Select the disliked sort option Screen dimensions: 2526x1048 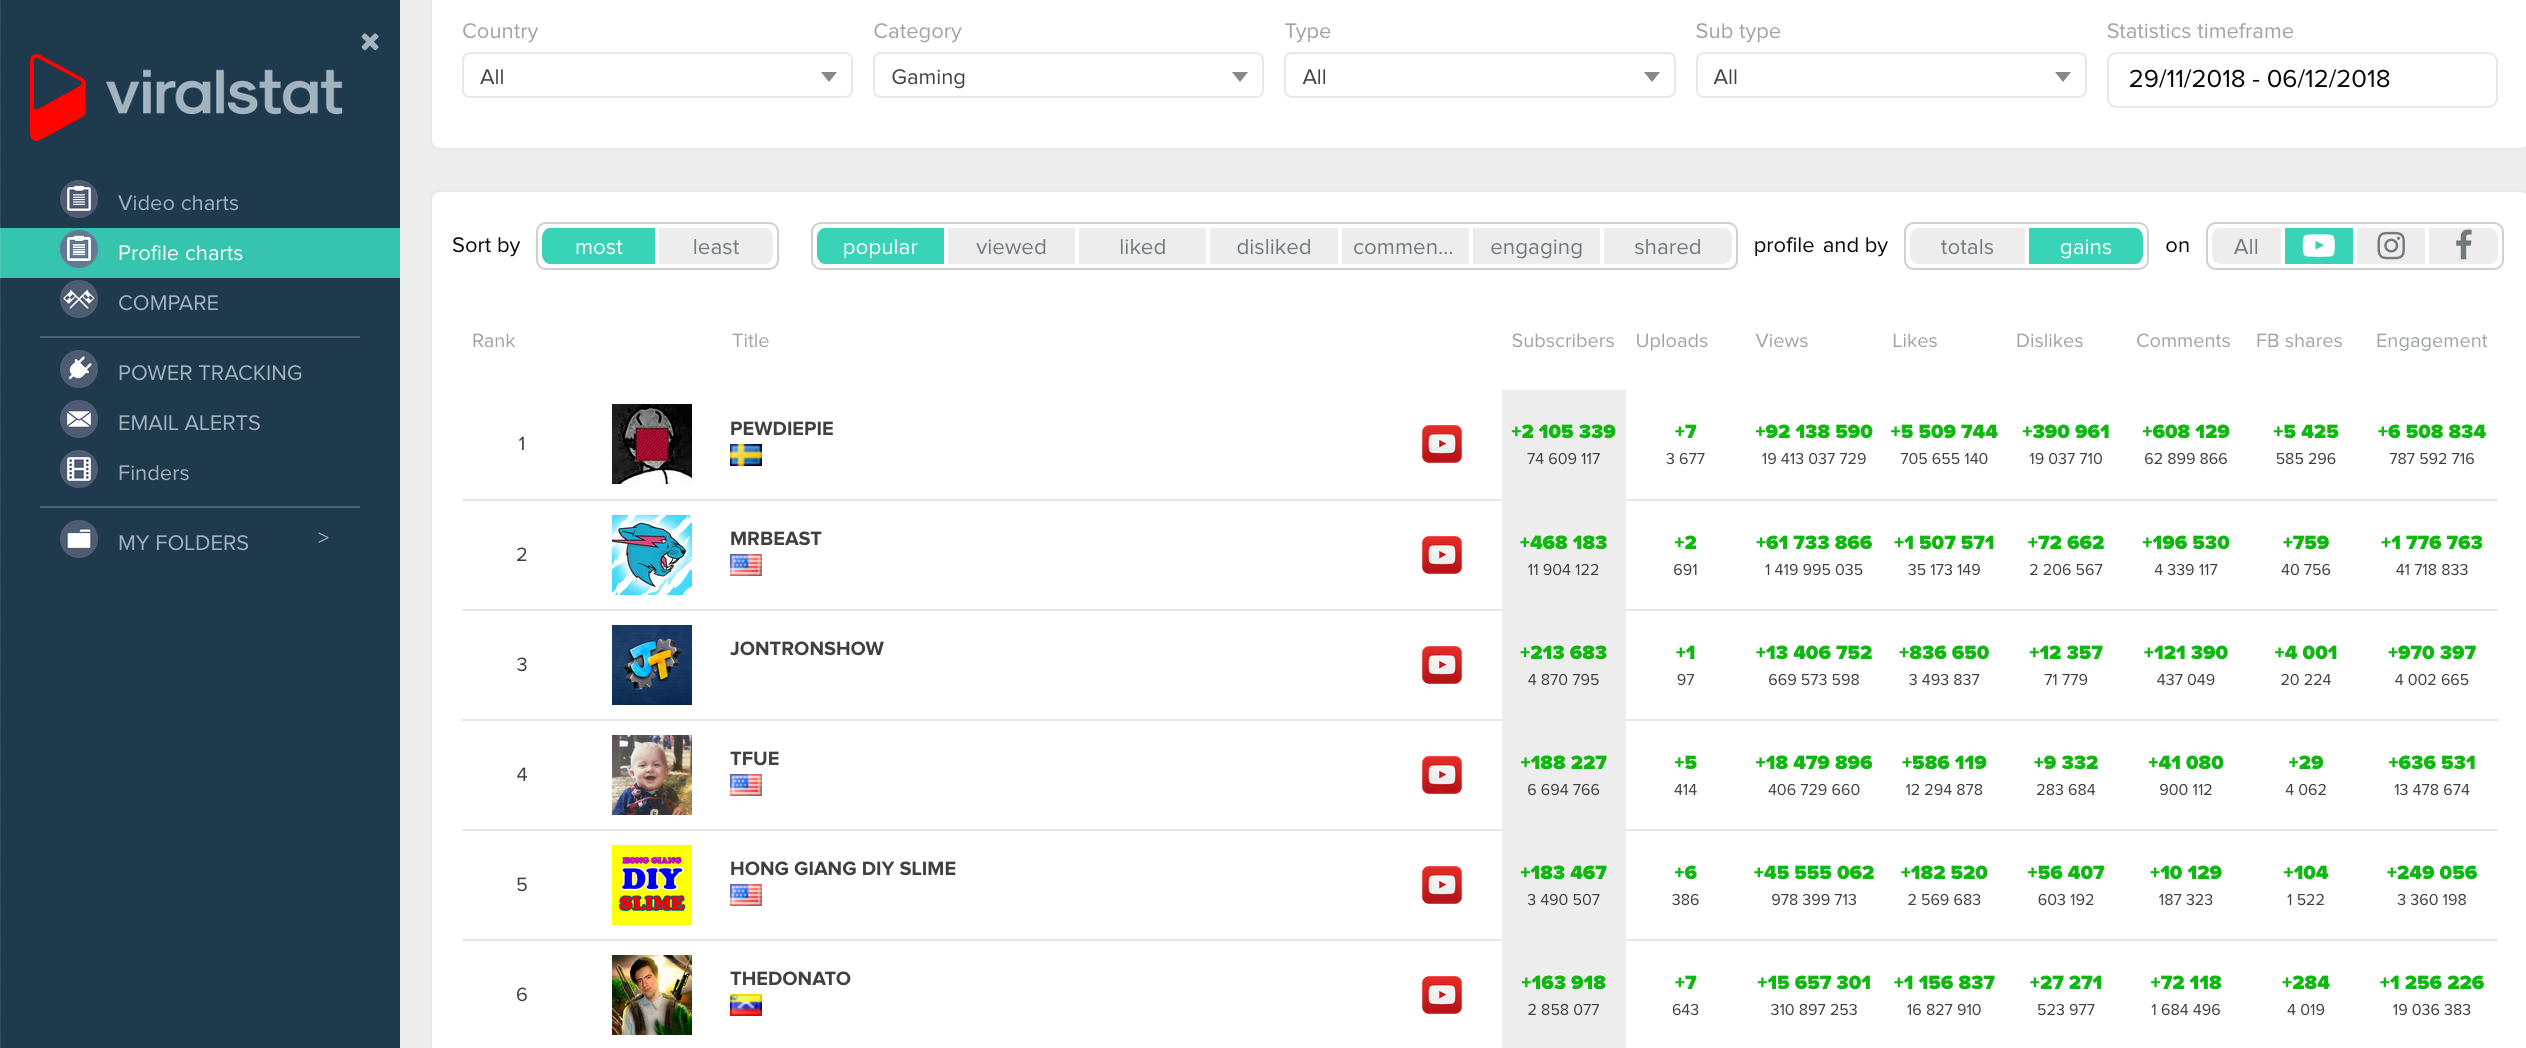point(1273,246)
